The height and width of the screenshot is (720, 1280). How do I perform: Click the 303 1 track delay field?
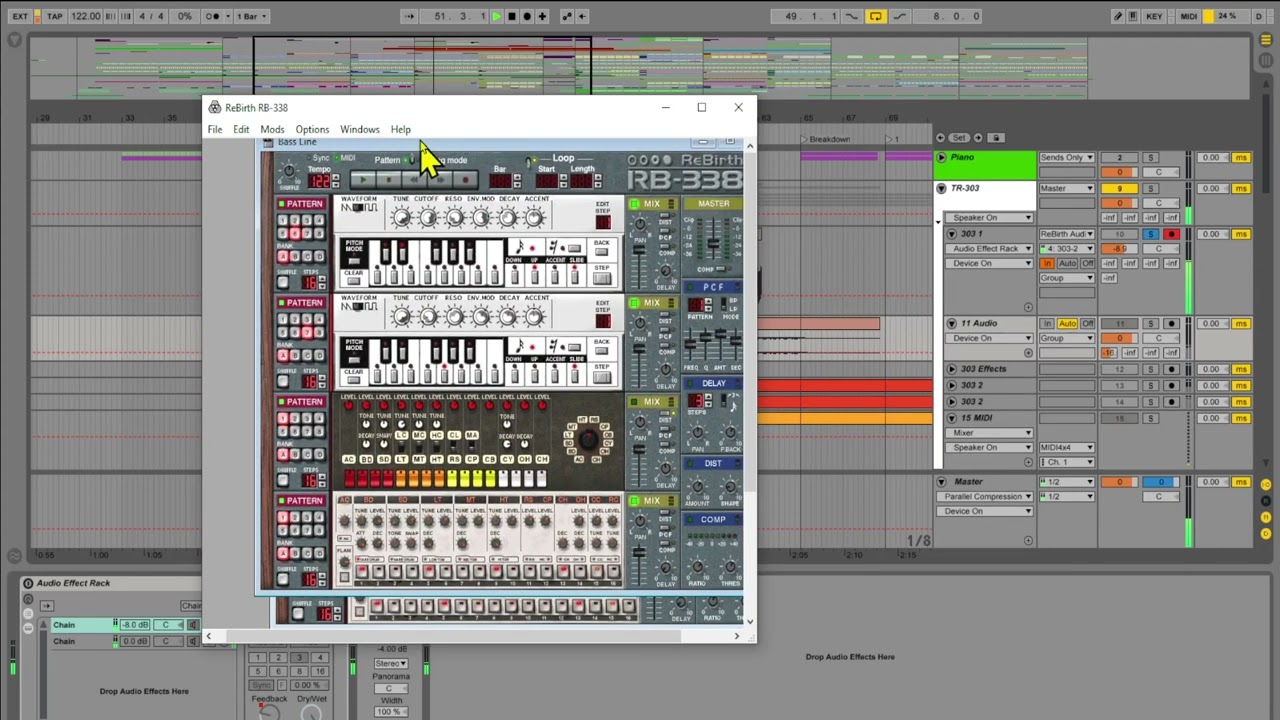(x=1211, y=234)
